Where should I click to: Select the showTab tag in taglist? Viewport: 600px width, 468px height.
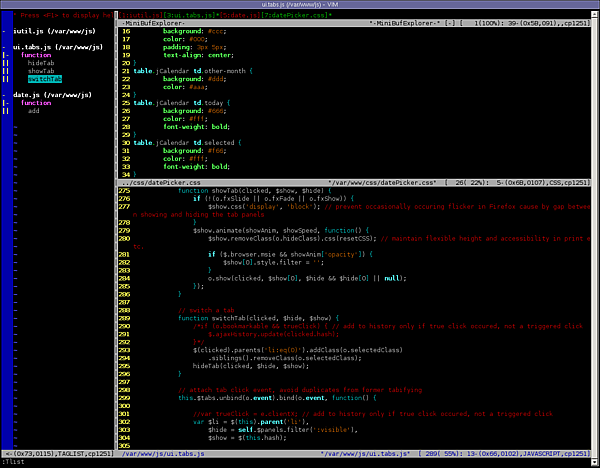[x=41, y=71]
